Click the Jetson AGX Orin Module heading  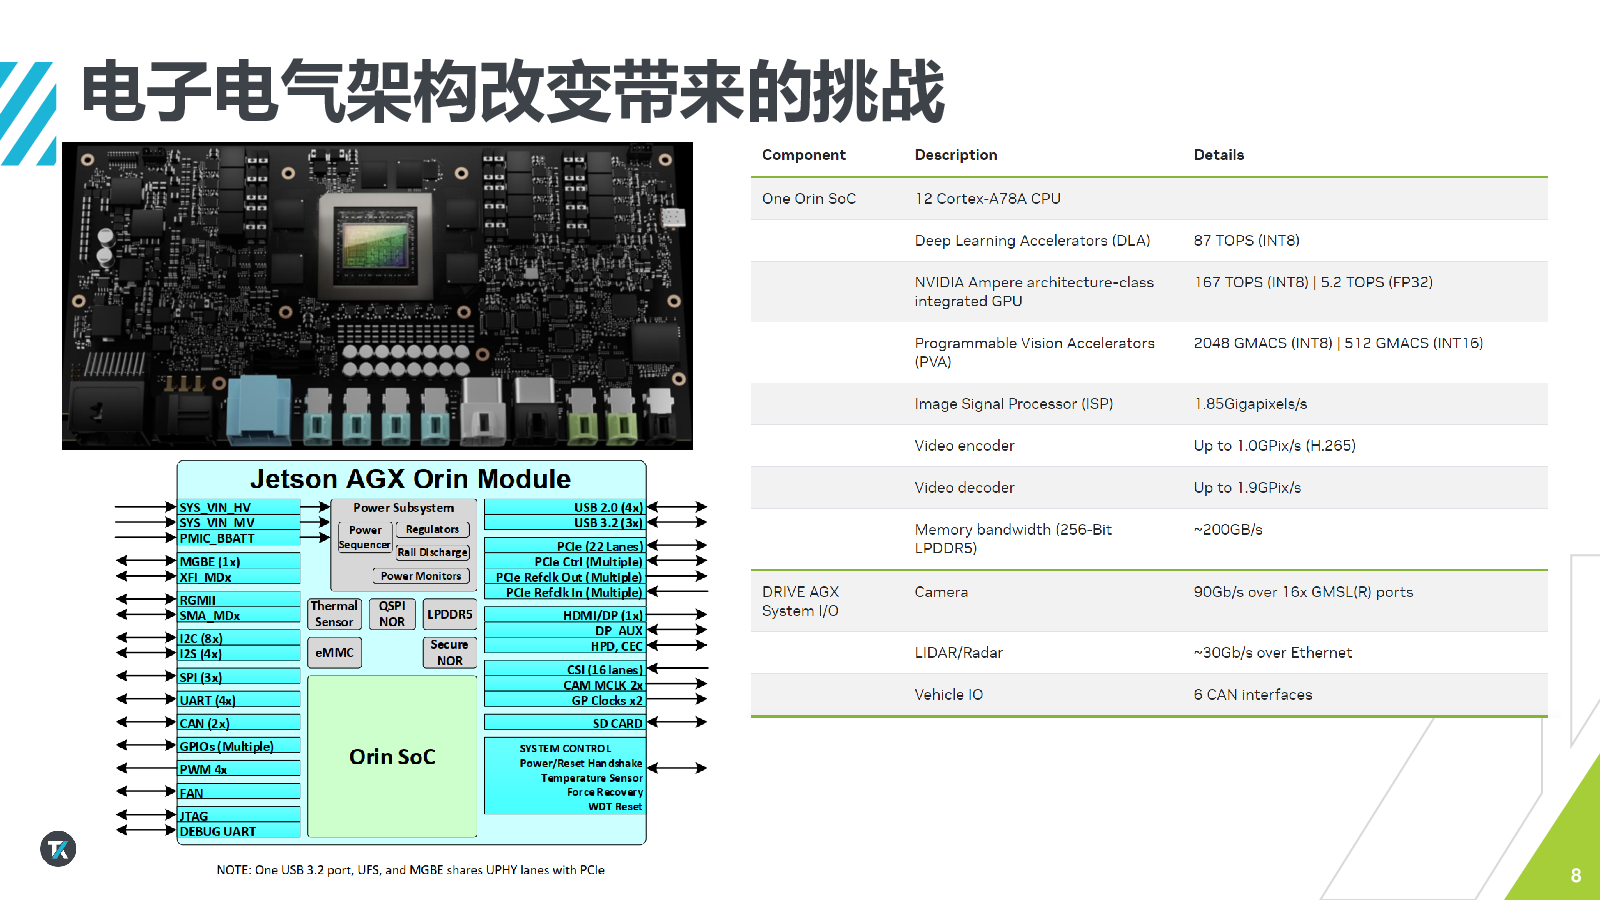tap(410, 479)
